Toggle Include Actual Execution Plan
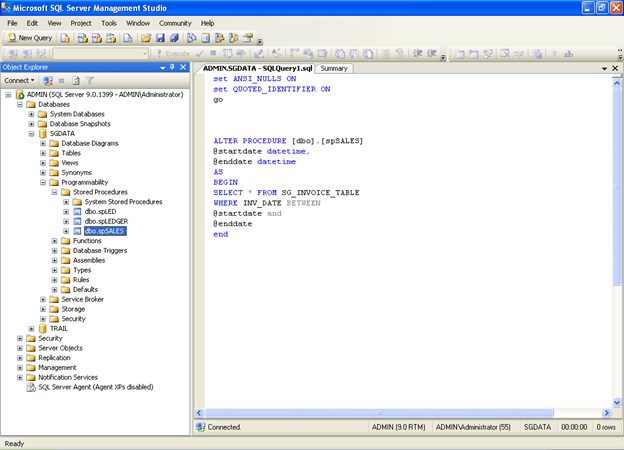Screen dimensions: 624x450 294,53
